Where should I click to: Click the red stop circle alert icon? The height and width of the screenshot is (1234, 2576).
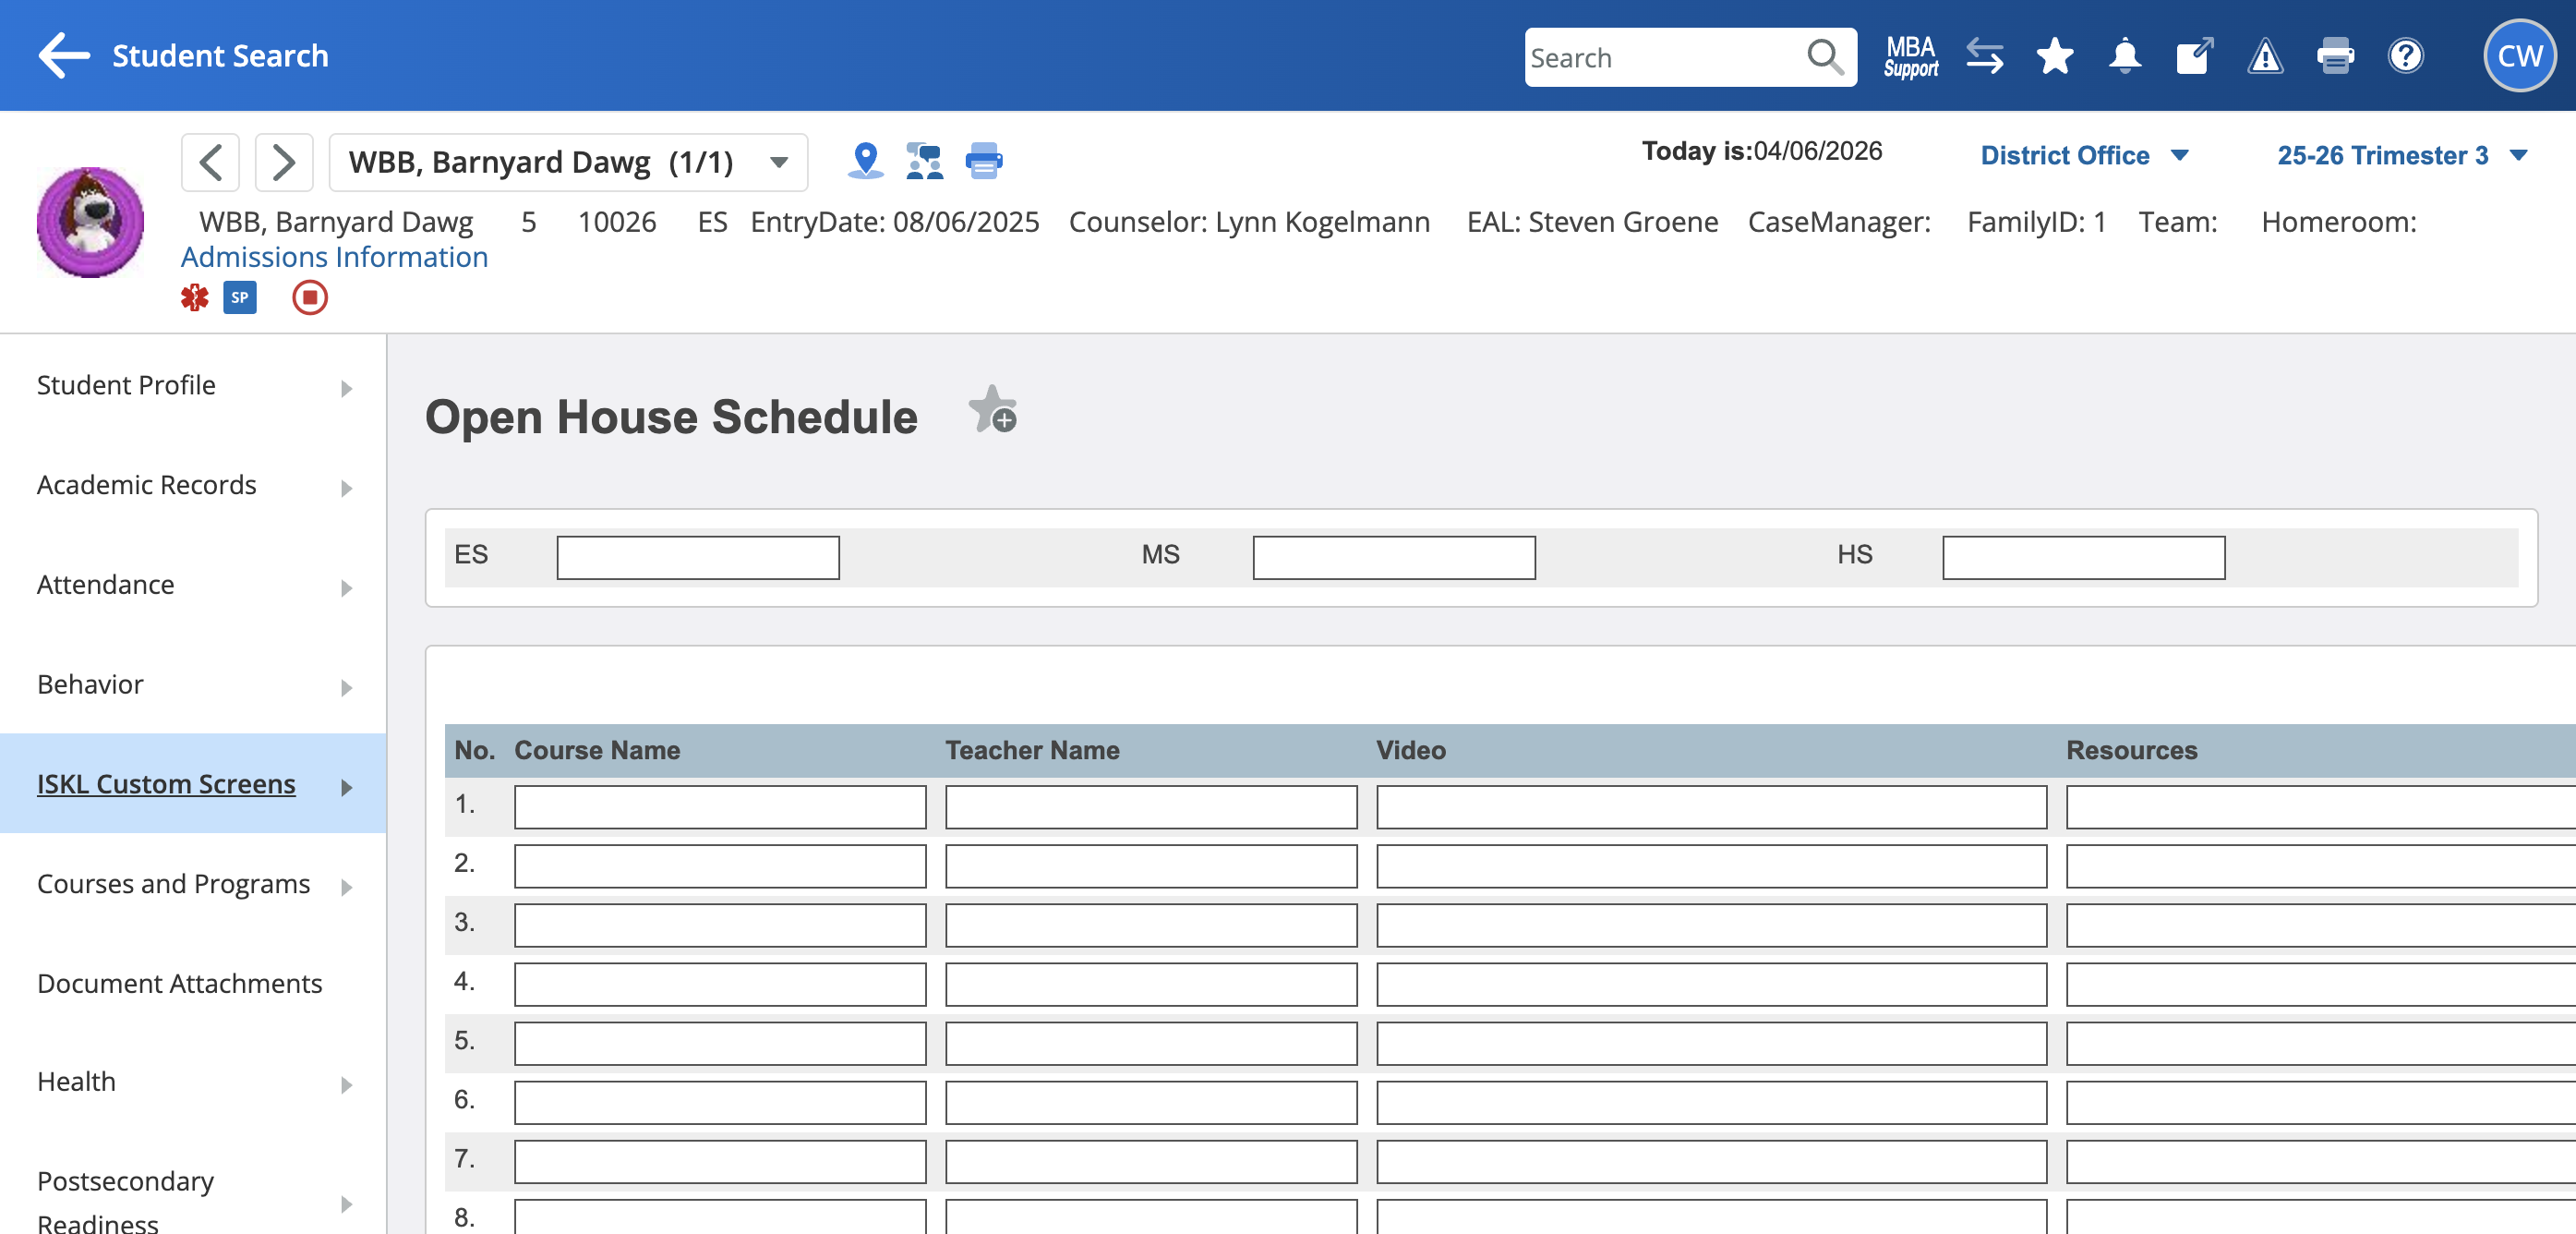(x=310, y=297)
